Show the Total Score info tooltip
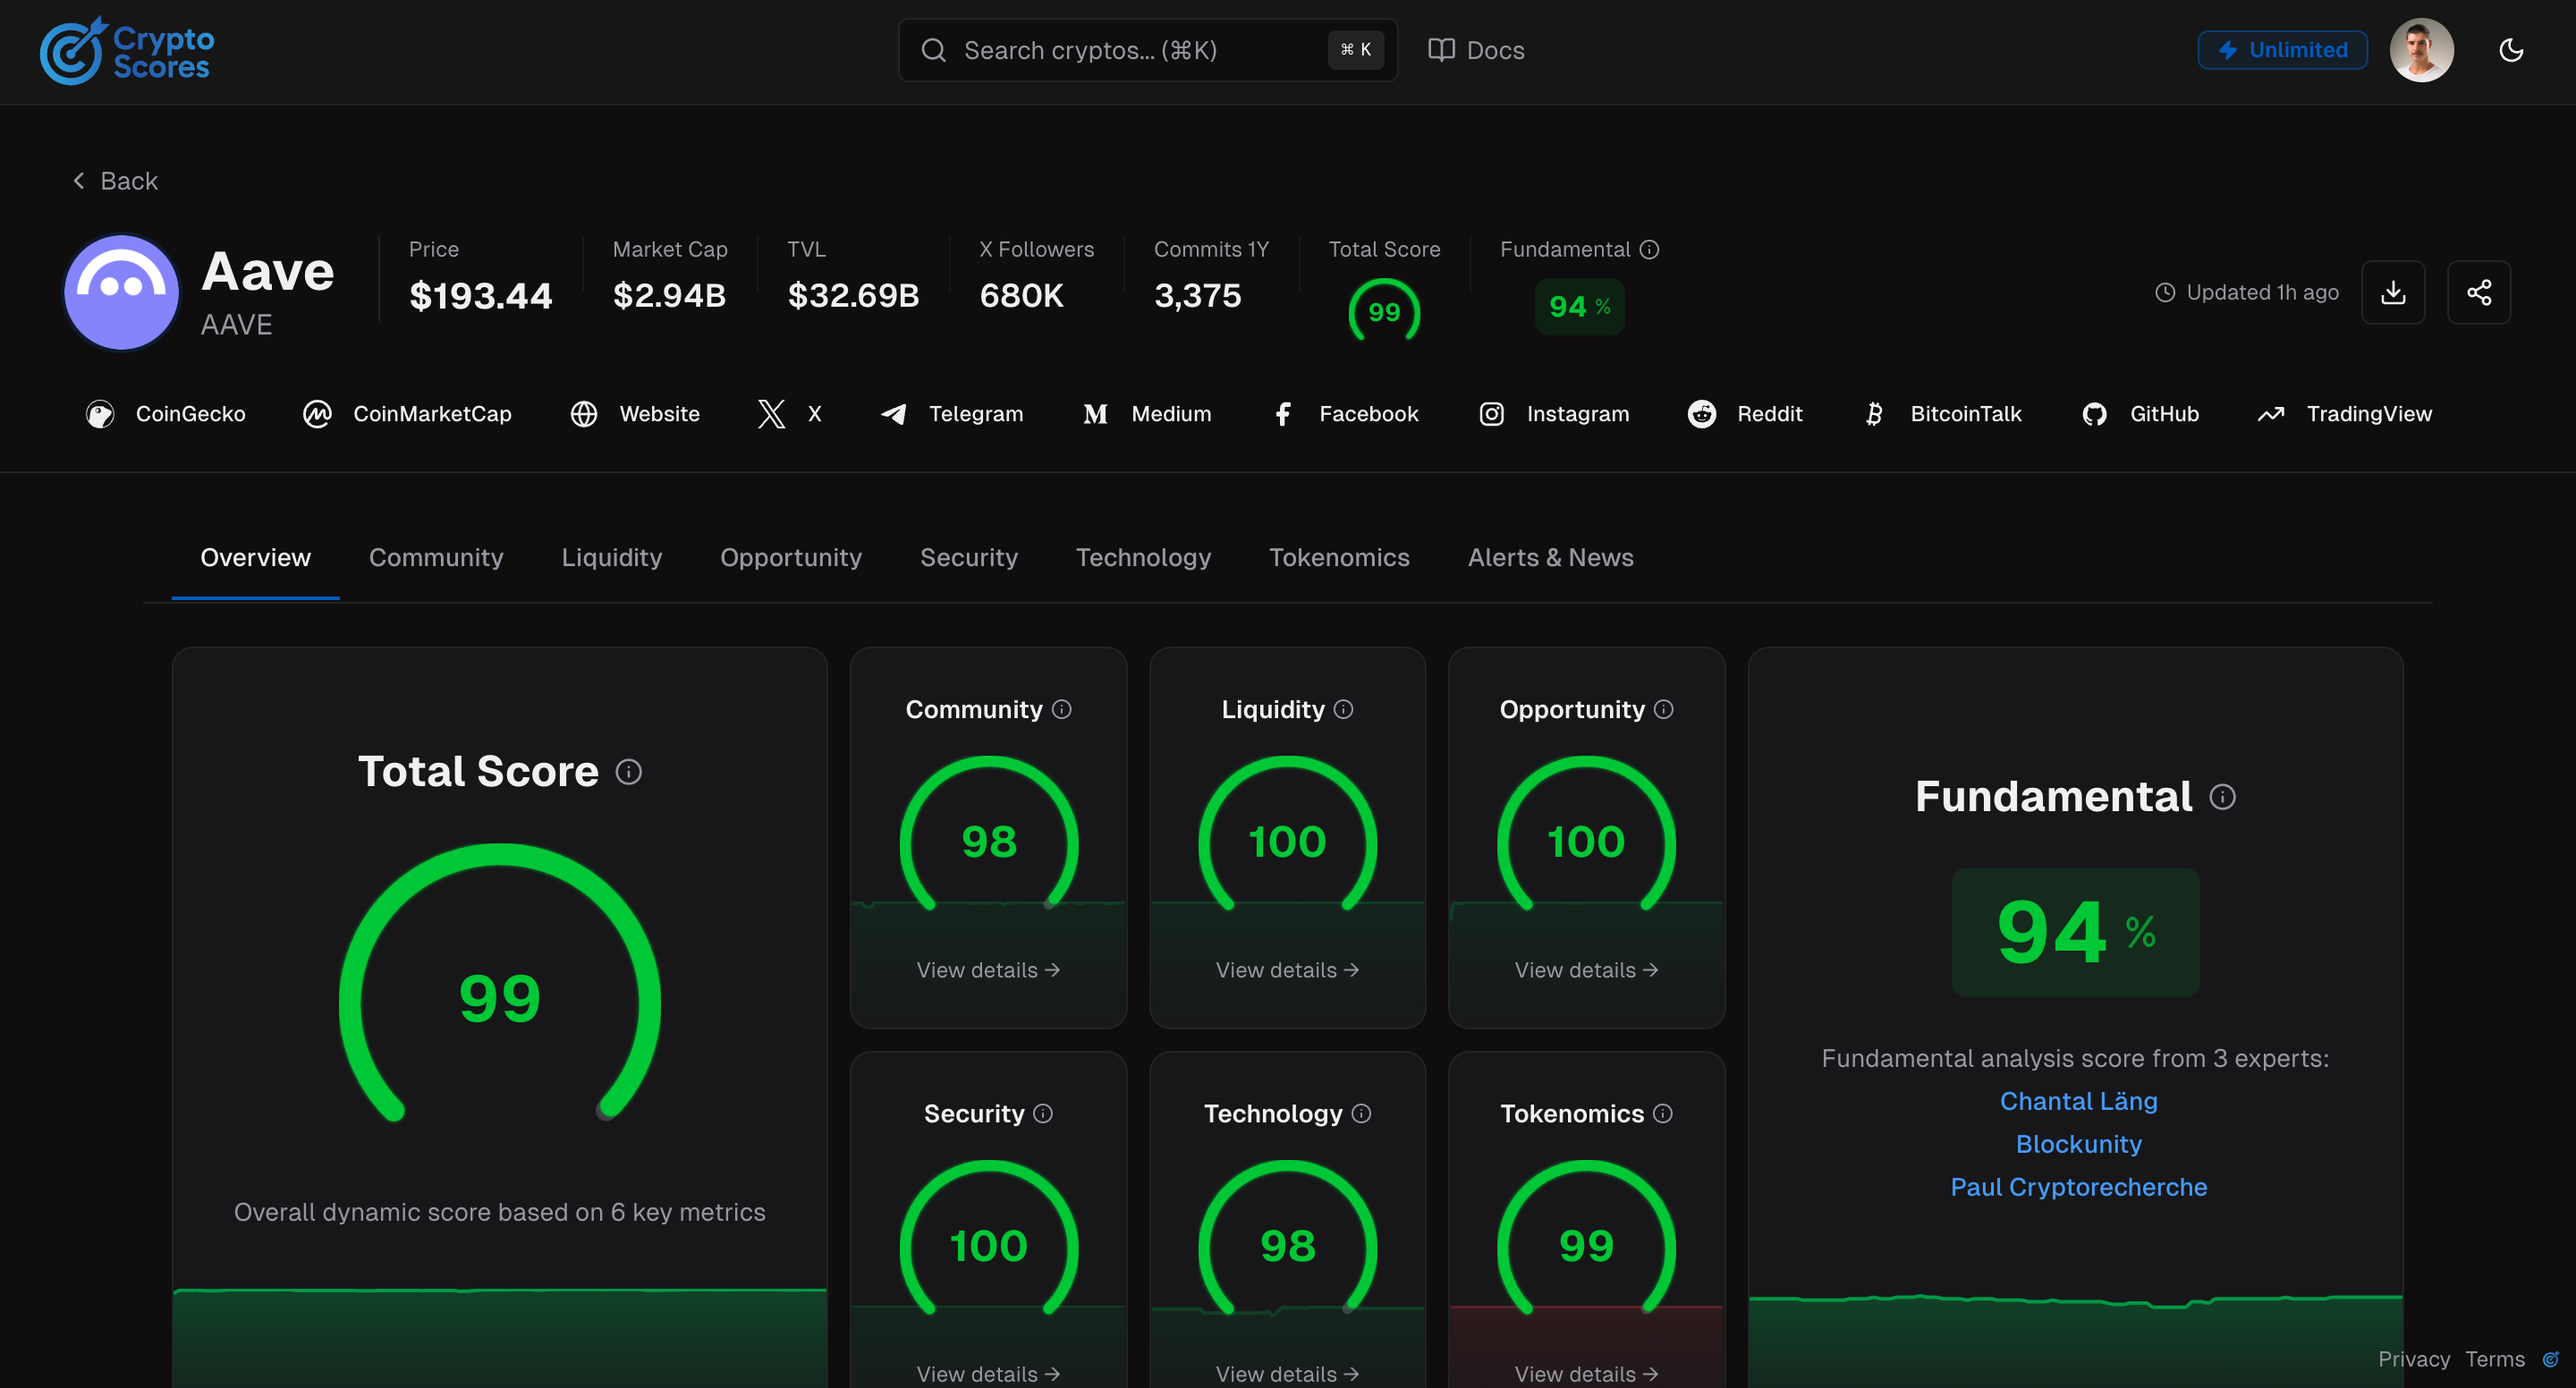2576x1388 pixels. coord(628,771)
